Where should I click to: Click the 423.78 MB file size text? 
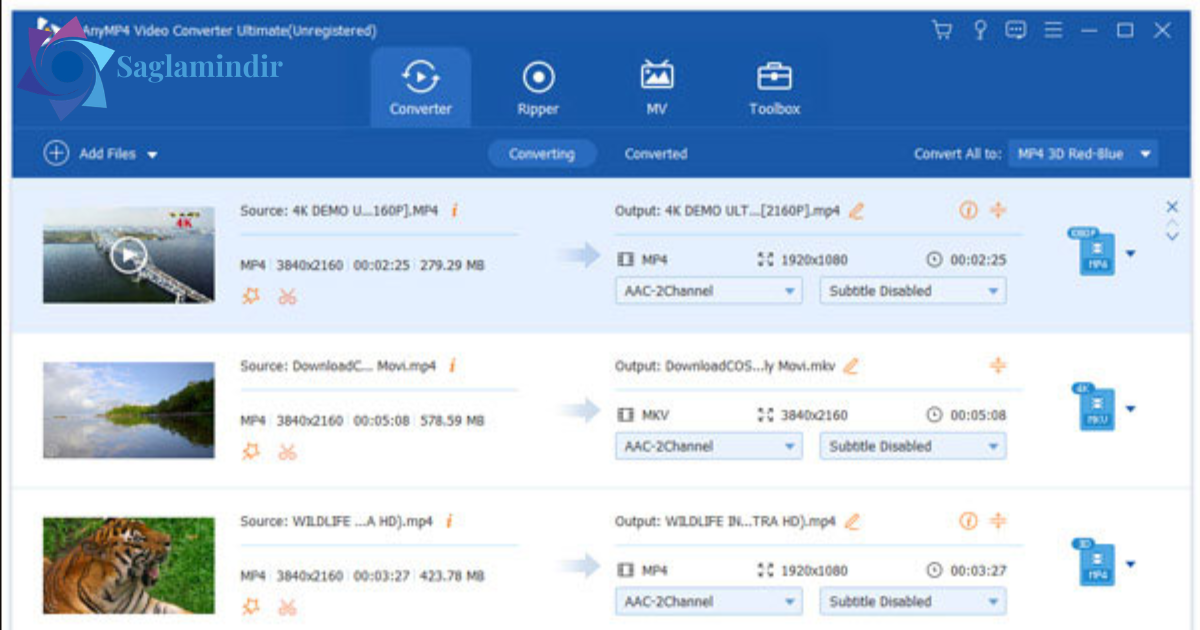pos(452,576)
